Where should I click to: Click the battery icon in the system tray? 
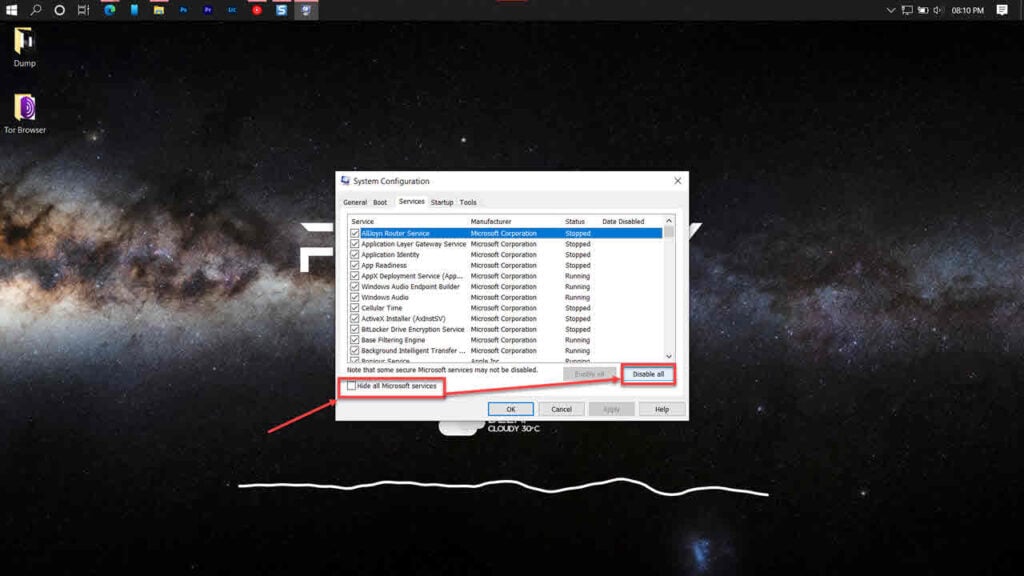click(923, 10)
